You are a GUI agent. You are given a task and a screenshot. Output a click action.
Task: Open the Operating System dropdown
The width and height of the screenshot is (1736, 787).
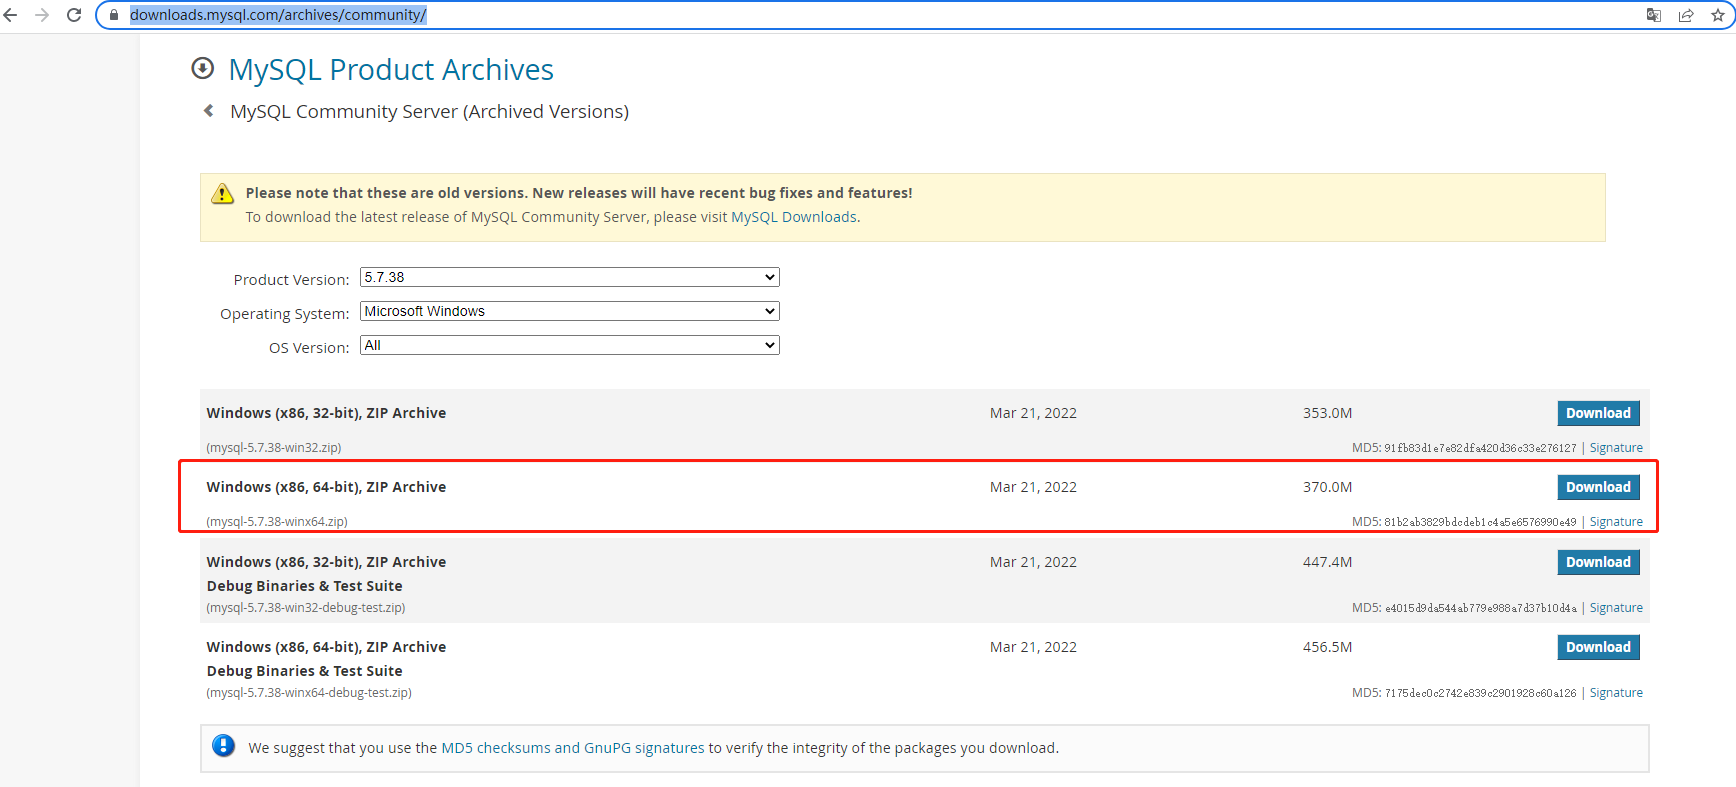coord(570,311)
